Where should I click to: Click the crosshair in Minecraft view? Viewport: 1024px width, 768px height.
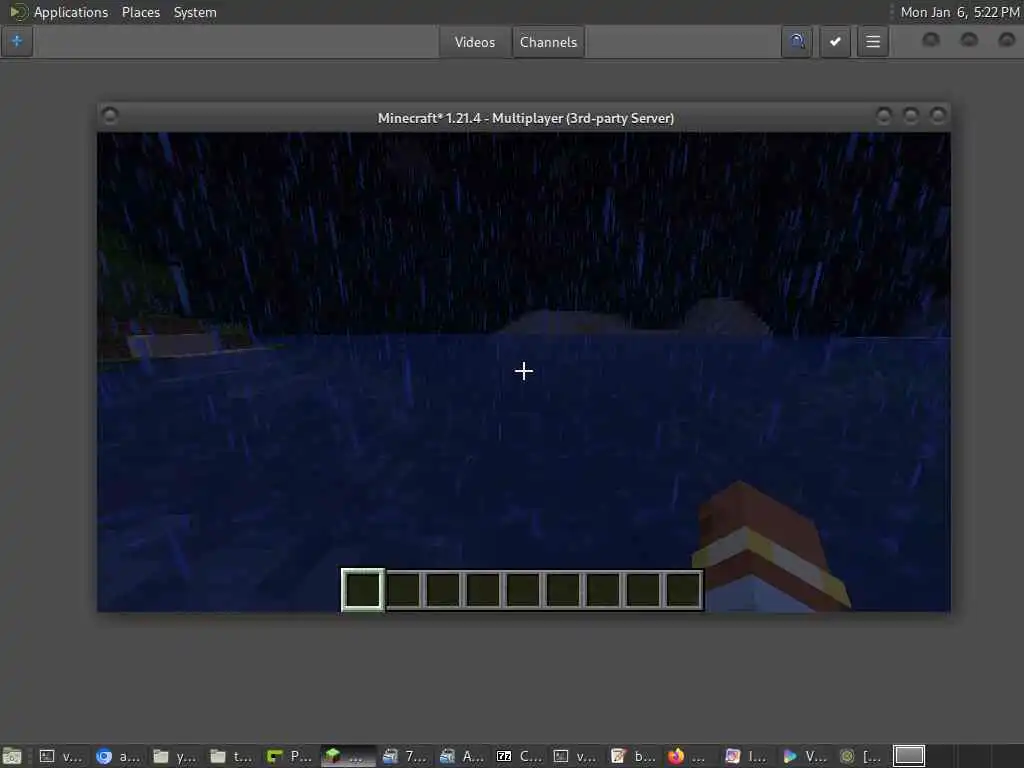coord(524,371)
